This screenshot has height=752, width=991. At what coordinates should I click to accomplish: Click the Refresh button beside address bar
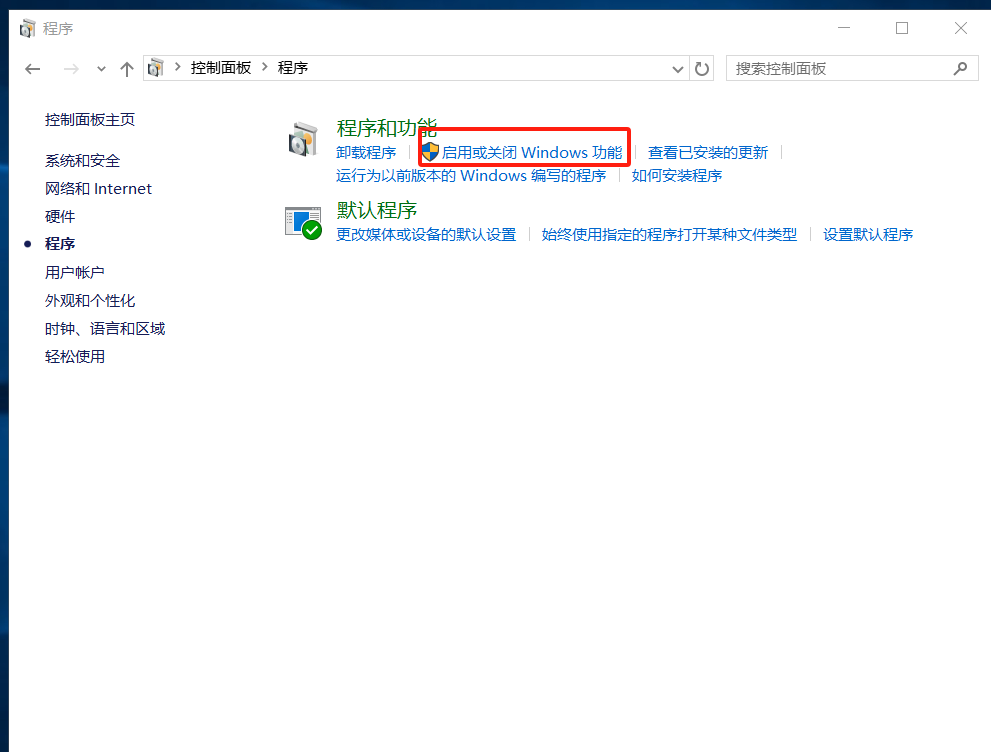702,69
